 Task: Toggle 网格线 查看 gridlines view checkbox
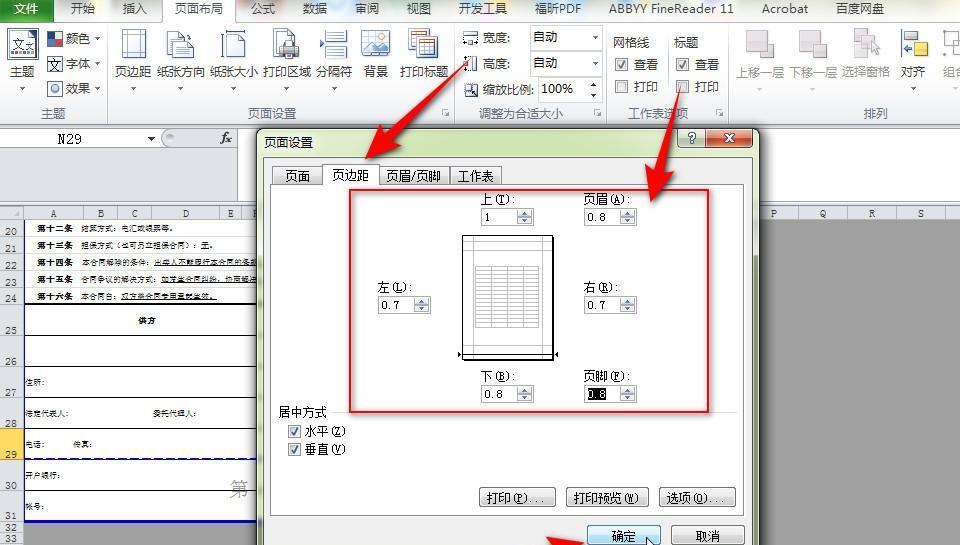click(621, 64)
